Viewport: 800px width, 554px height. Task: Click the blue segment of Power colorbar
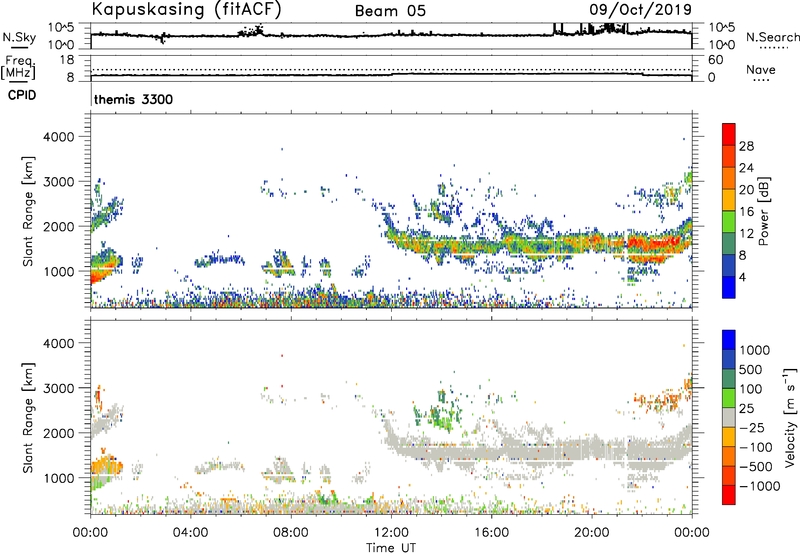click(729, 287)
